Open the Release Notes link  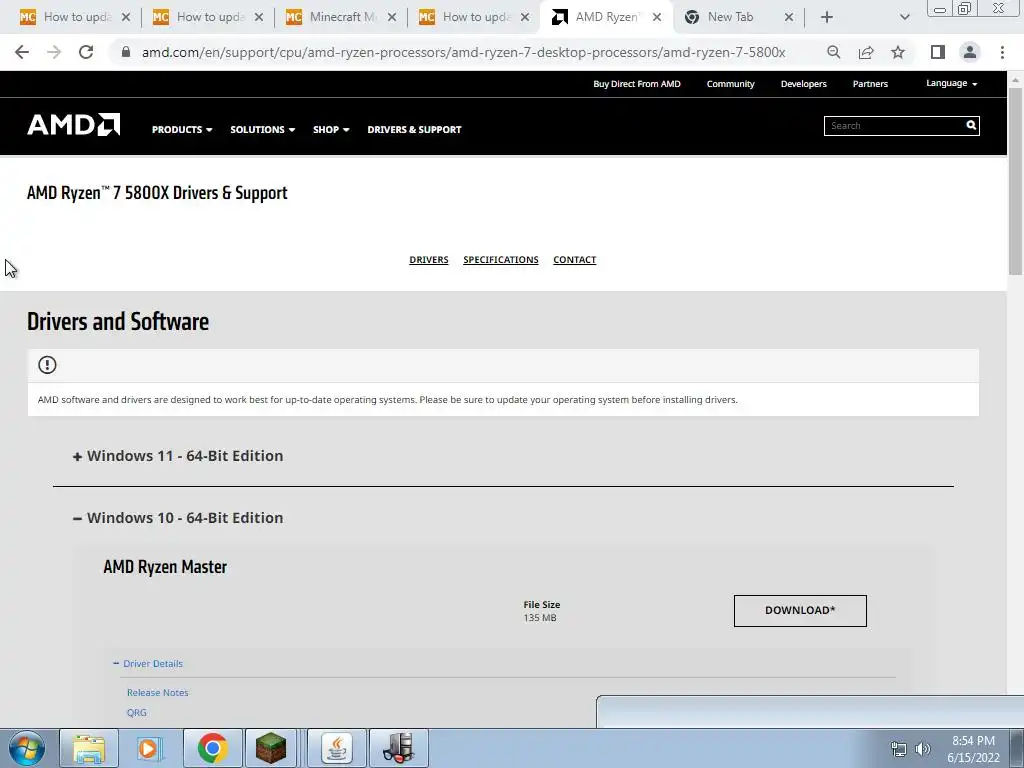tap(157, 692)
